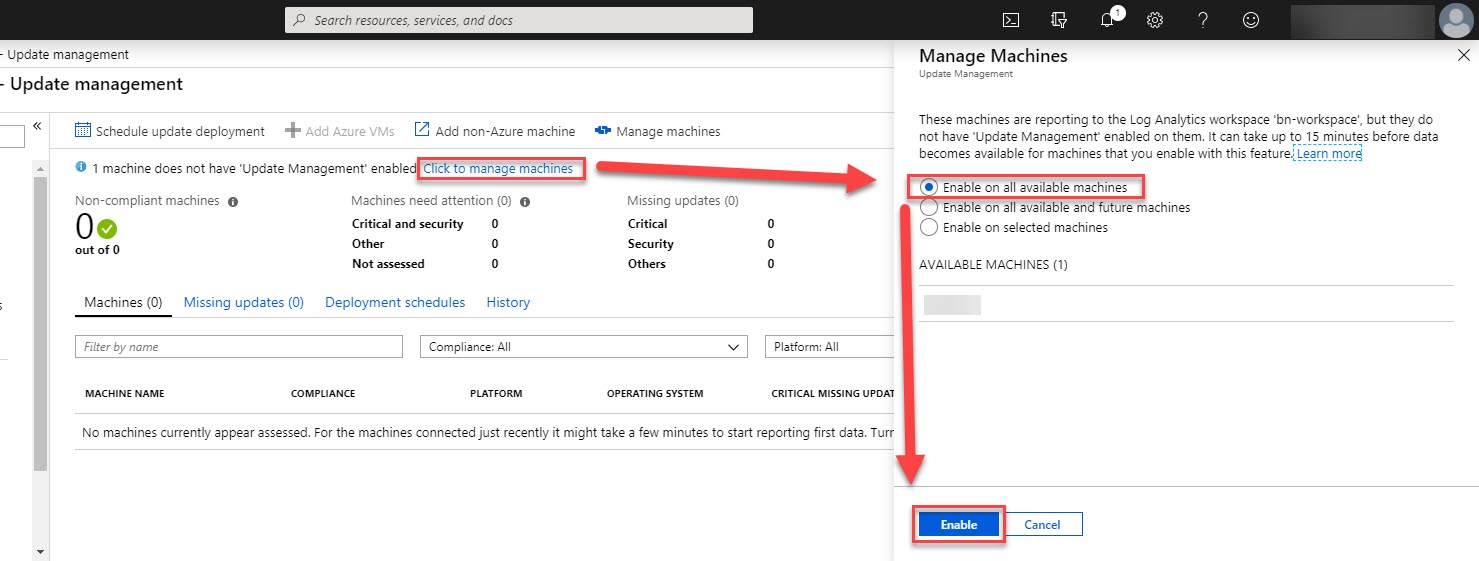The width and height of the screenshot is (1479, 561).
Task: Open the History tab
Action: coord(508,302)
